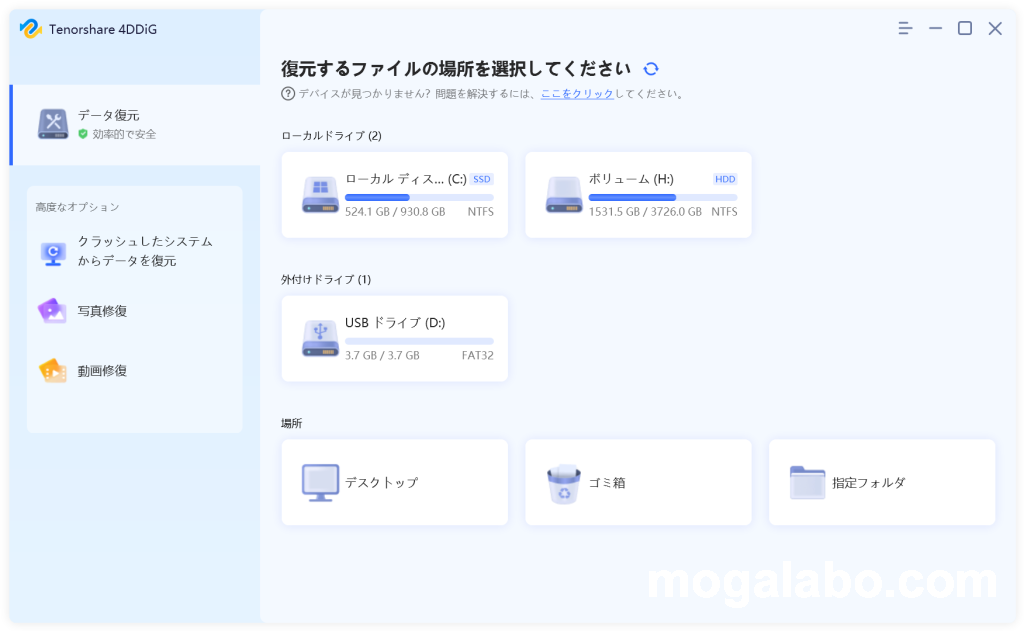Click the orange video repair icon
Viewport: 1024px width, 631px height.
pyautogui.click(x=53, y=371)
